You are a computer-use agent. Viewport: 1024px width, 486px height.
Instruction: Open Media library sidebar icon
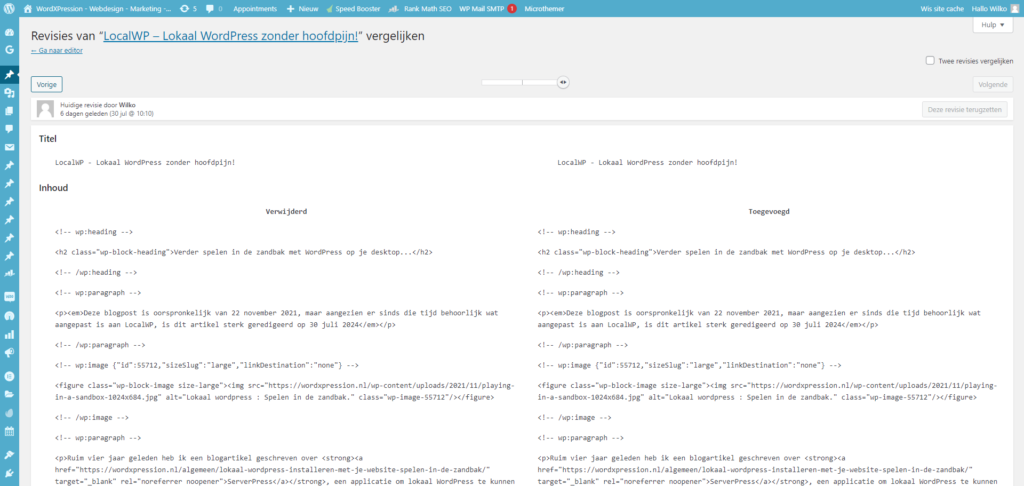tap(9, 93)
